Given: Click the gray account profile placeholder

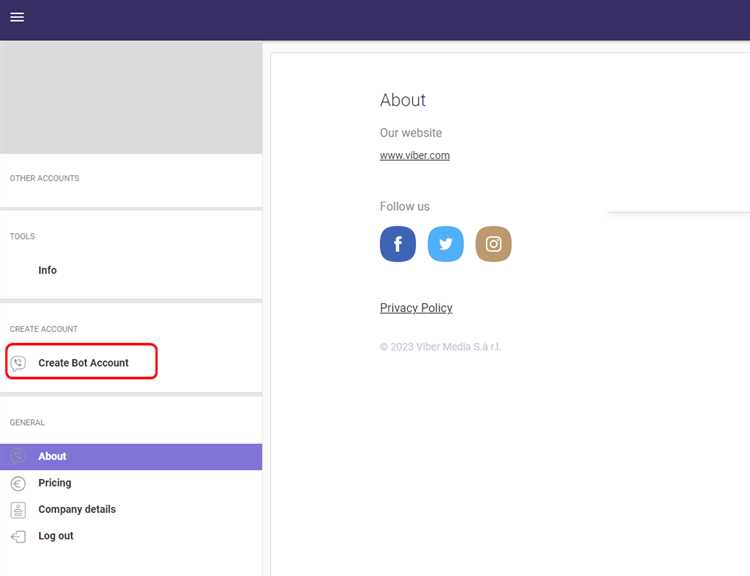Looking at the screenshot, I should click(x=131, y=98).
